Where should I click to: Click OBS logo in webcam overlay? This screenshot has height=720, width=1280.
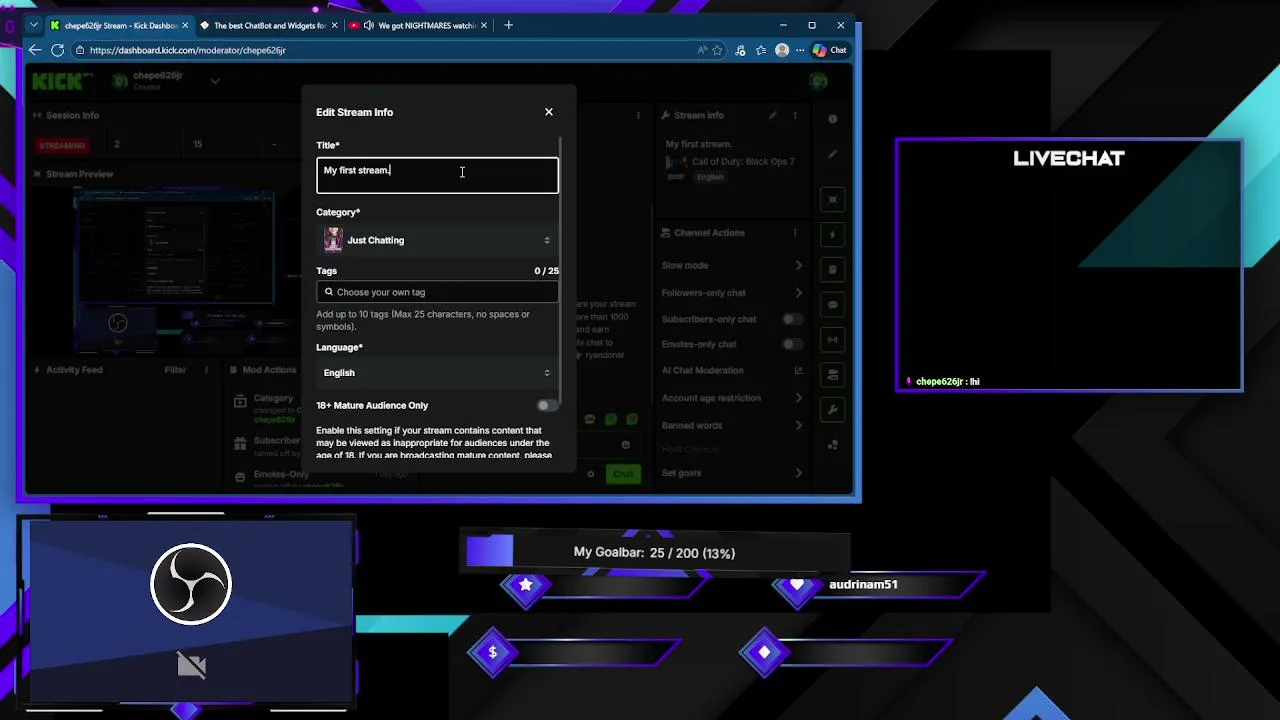(191, 584)
